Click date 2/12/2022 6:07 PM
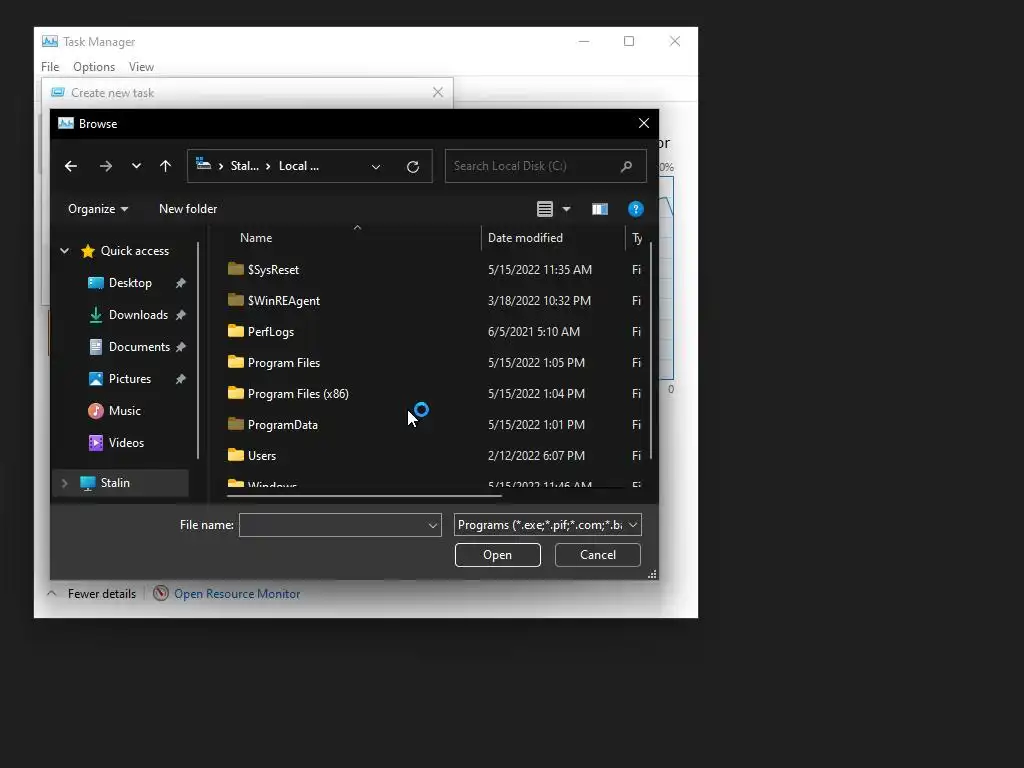Image resolution: width=1024 pixels, height=768 pixels. pyautogui.click(x=536, y=456)
